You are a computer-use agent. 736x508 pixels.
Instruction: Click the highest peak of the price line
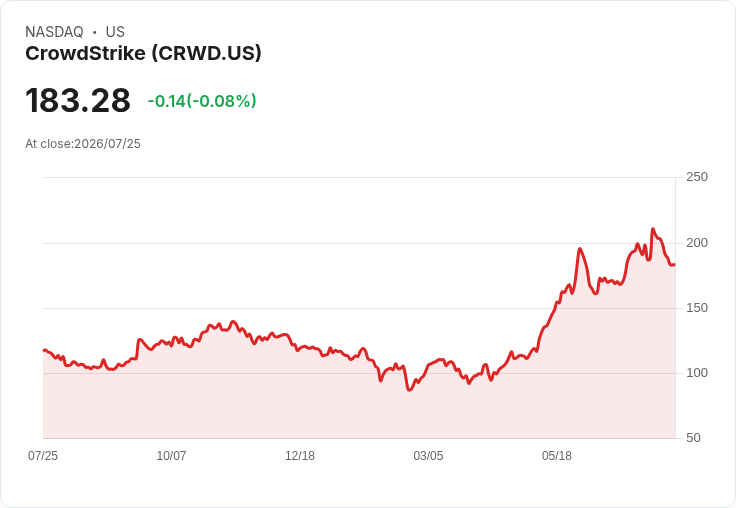[653, 229]
